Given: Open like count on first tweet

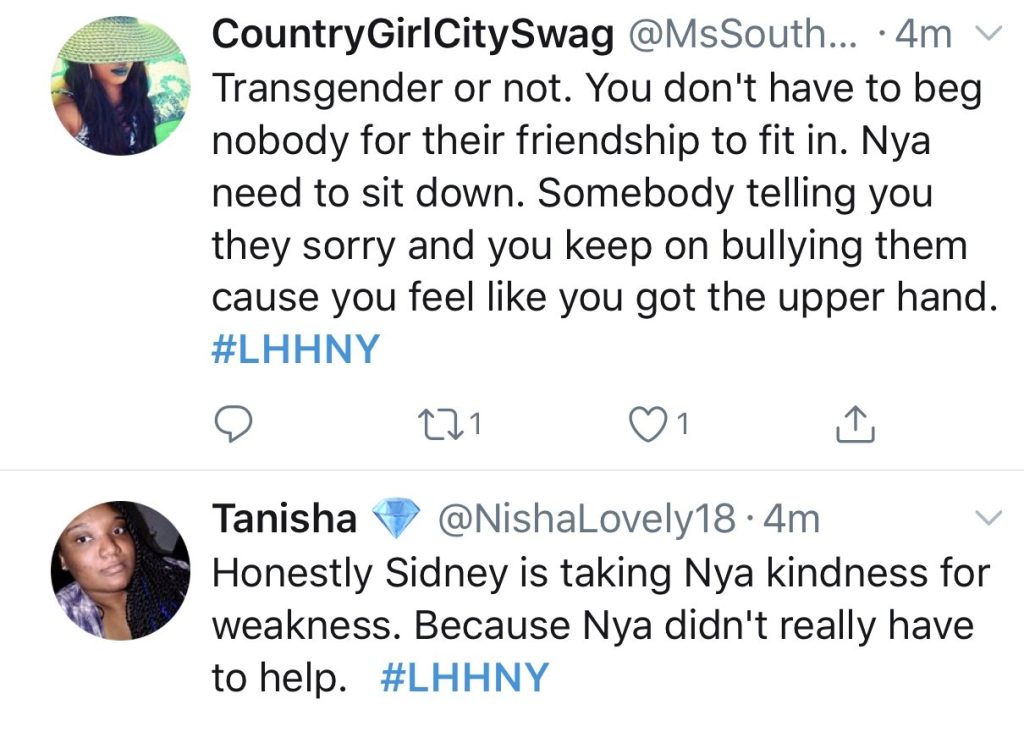Looking at the screenshot, I should 682,424.
